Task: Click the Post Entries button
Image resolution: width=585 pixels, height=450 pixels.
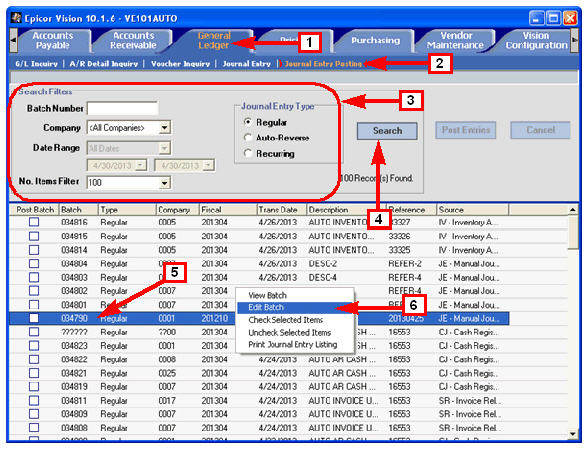Action: click(x=466, y=130)
